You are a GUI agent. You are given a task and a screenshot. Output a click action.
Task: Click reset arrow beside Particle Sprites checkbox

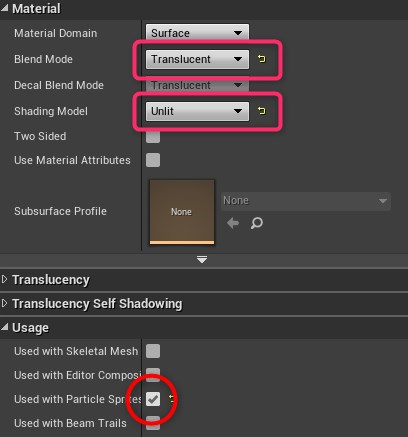pyautogui.click(x=171, y=398)
